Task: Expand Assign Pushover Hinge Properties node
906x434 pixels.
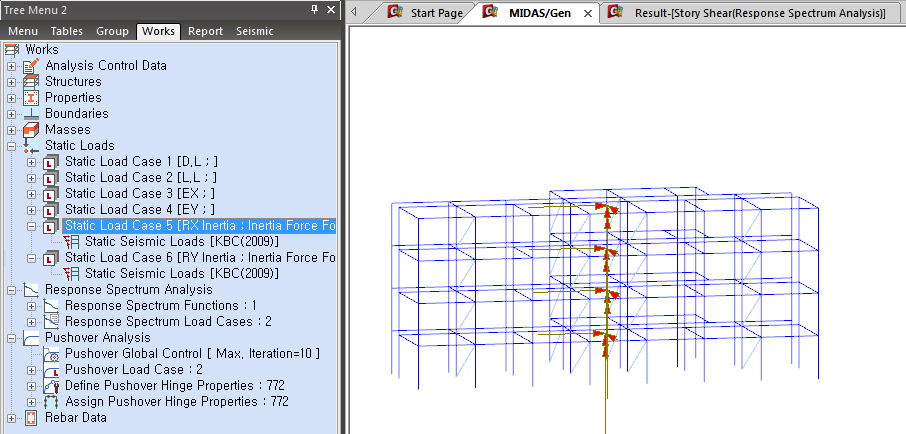Action: coord(31,402)
